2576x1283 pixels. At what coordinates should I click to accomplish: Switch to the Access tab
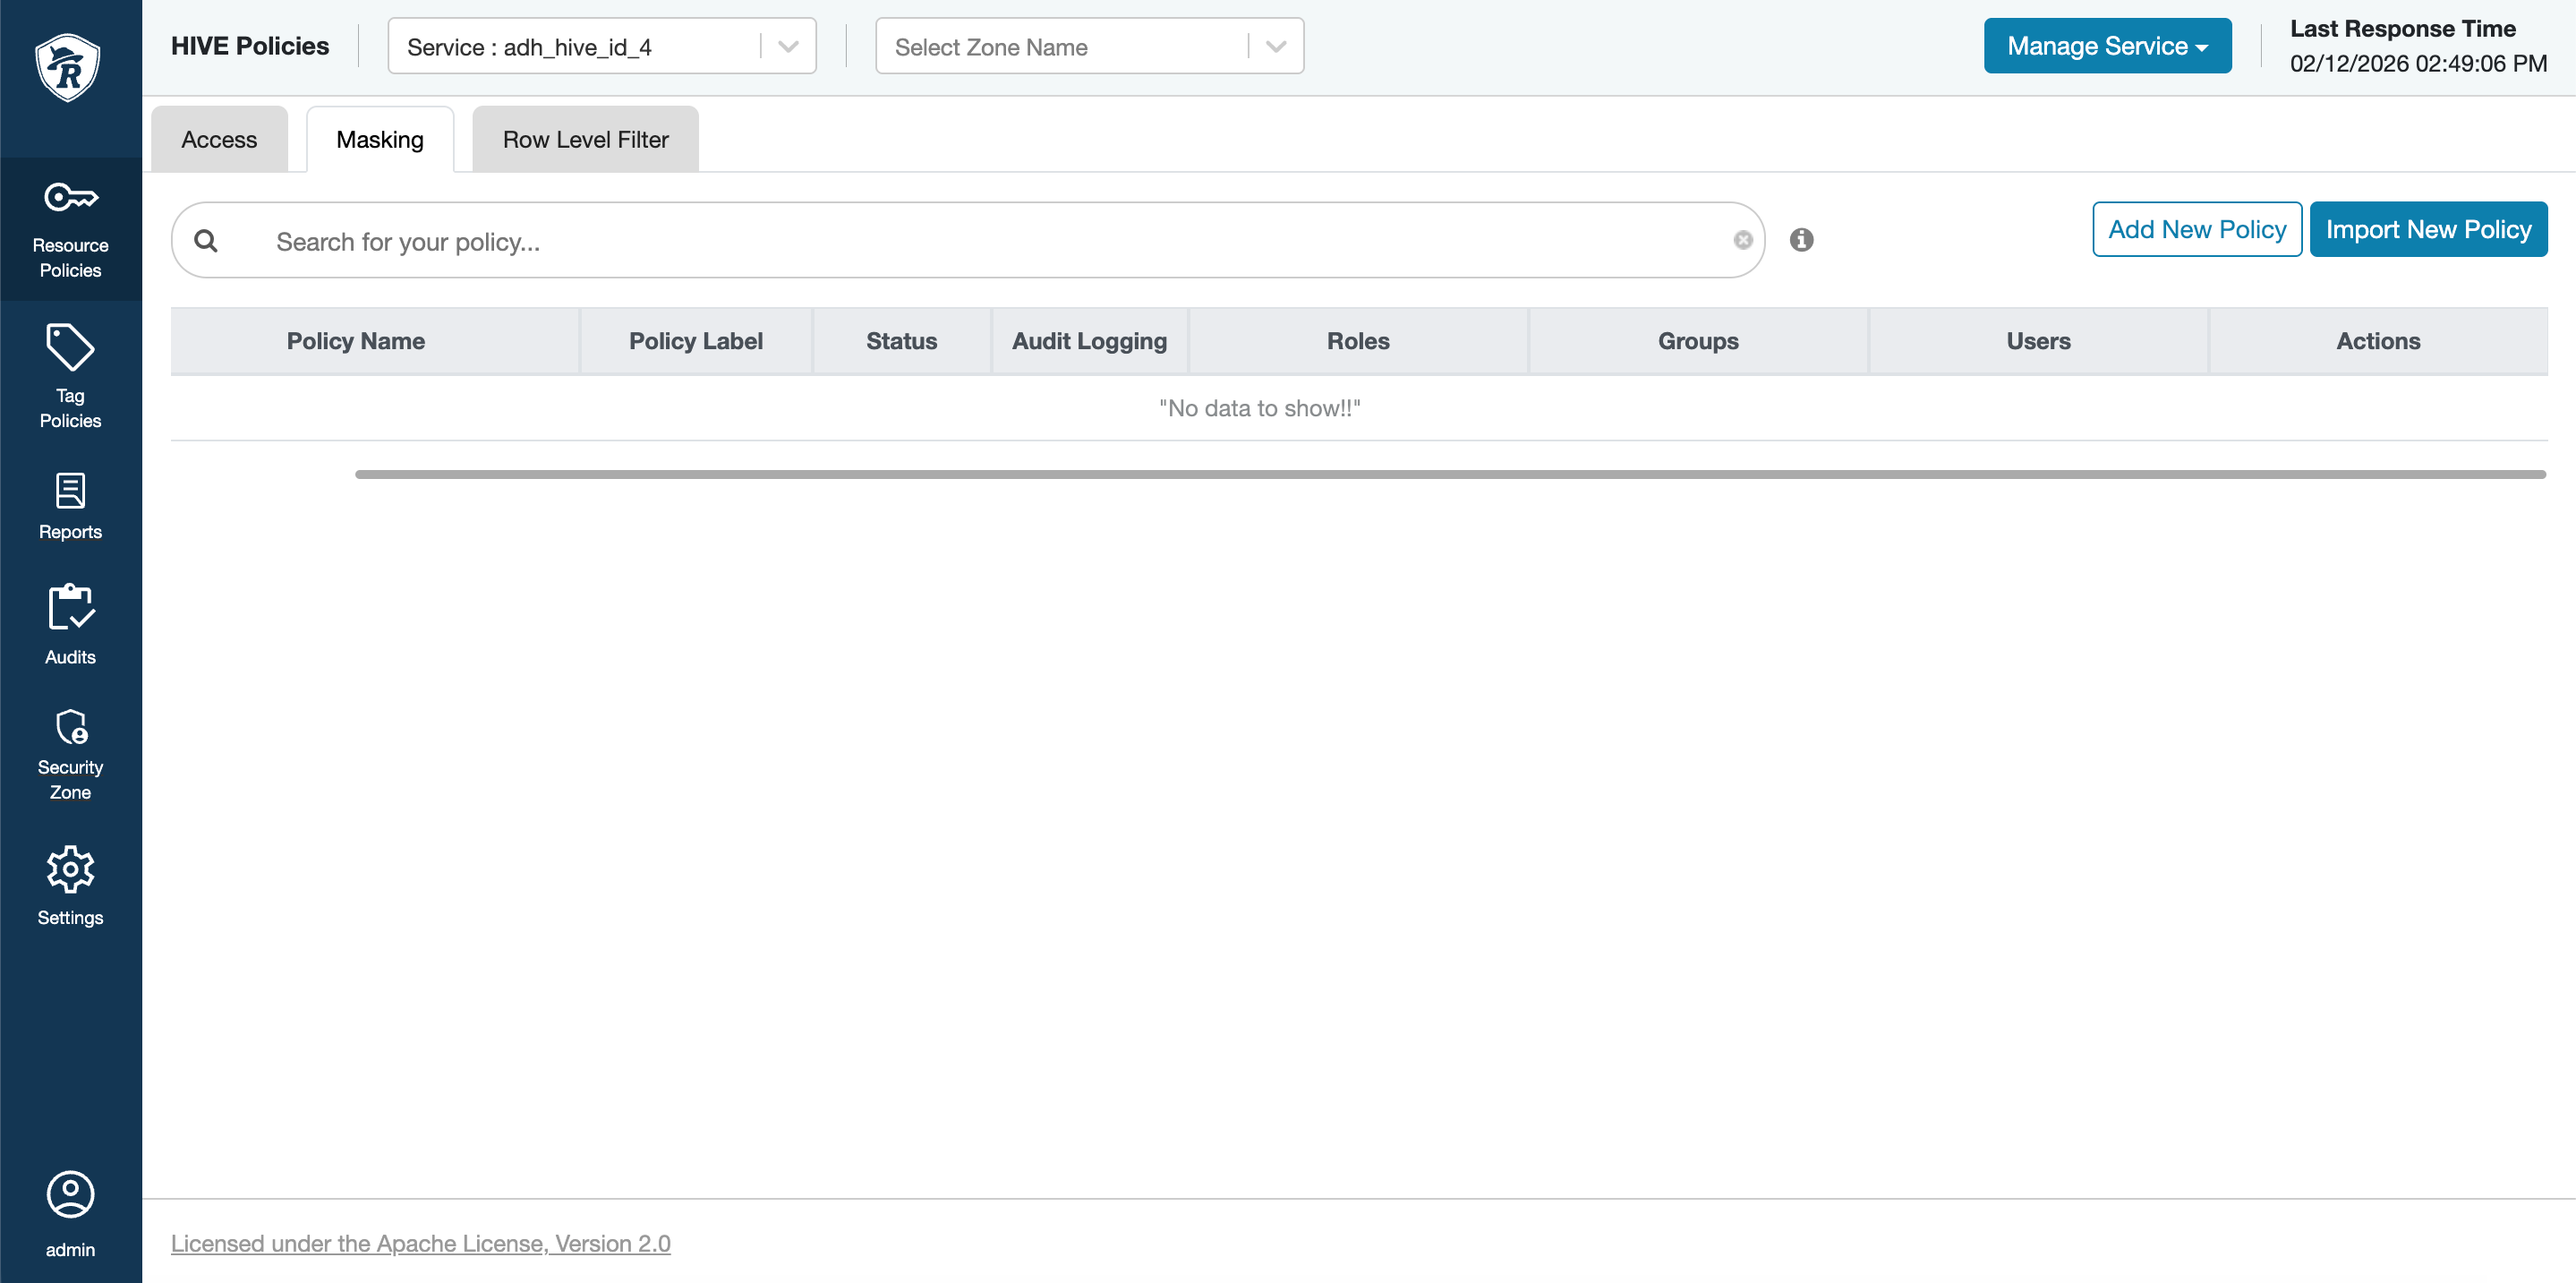[219, 139]
